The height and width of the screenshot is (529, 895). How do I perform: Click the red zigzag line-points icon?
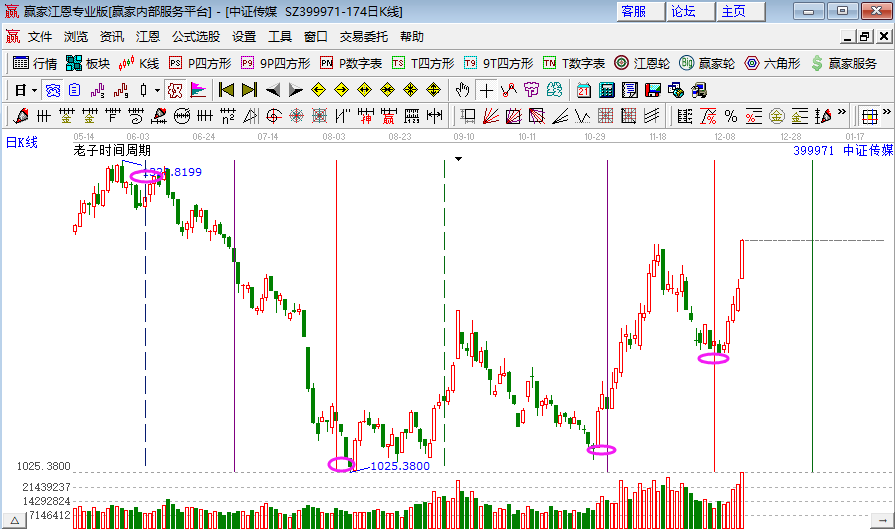point(509,90)
